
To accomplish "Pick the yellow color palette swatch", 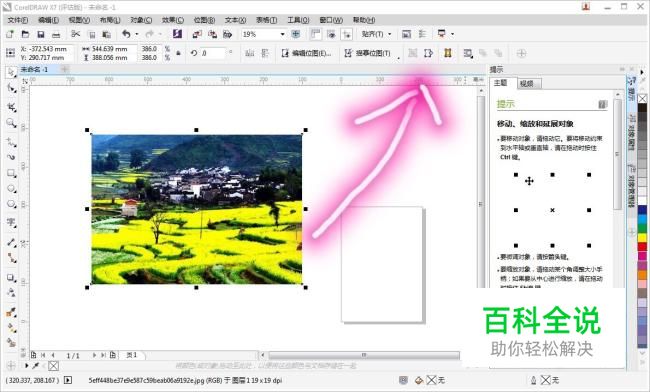I will pos(642,237).
